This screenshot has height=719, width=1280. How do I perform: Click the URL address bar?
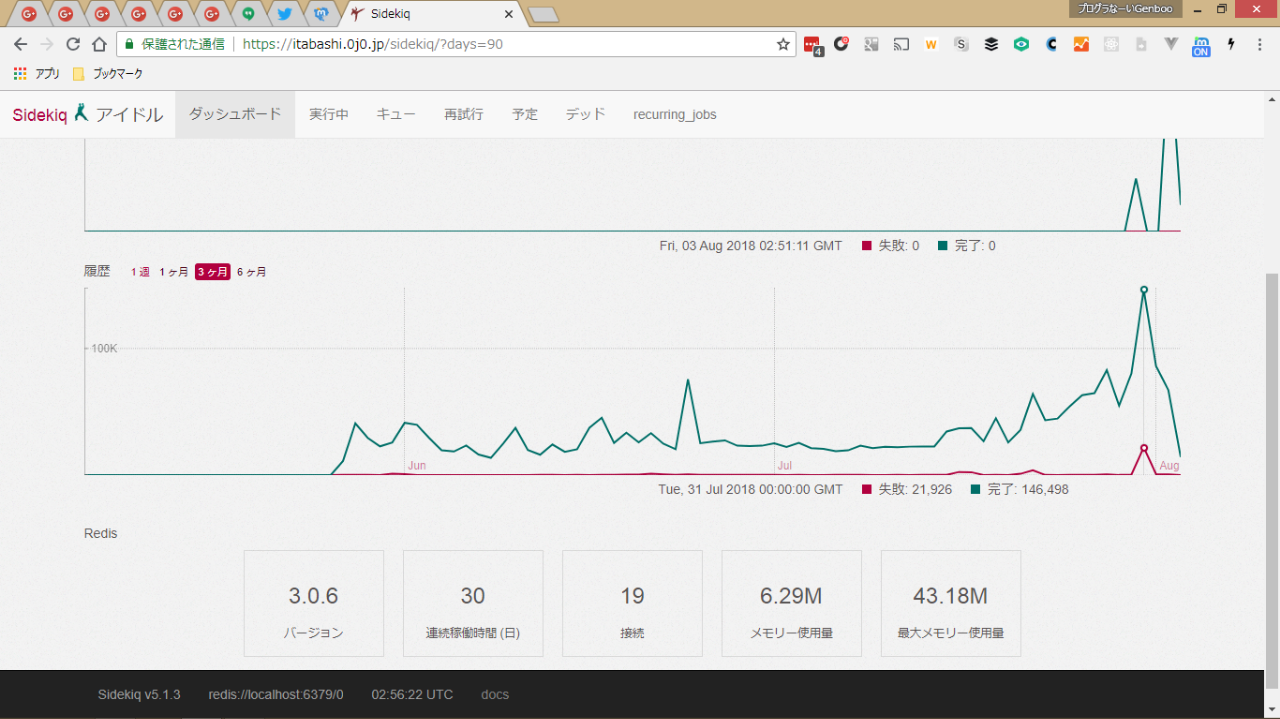pos(500,44)
